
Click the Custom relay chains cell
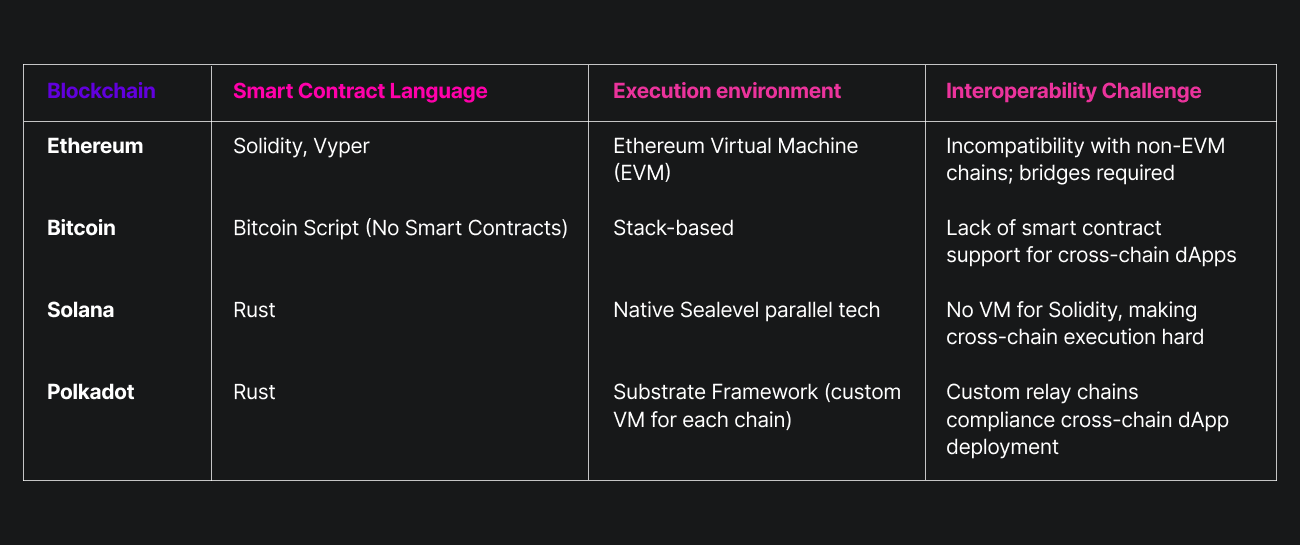coord(1086,419)
